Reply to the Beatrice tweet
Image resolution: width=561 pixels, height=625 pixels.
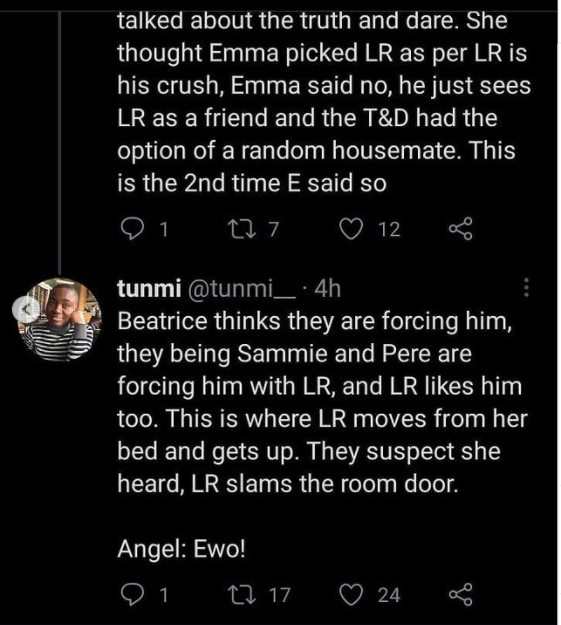[132, 596]
